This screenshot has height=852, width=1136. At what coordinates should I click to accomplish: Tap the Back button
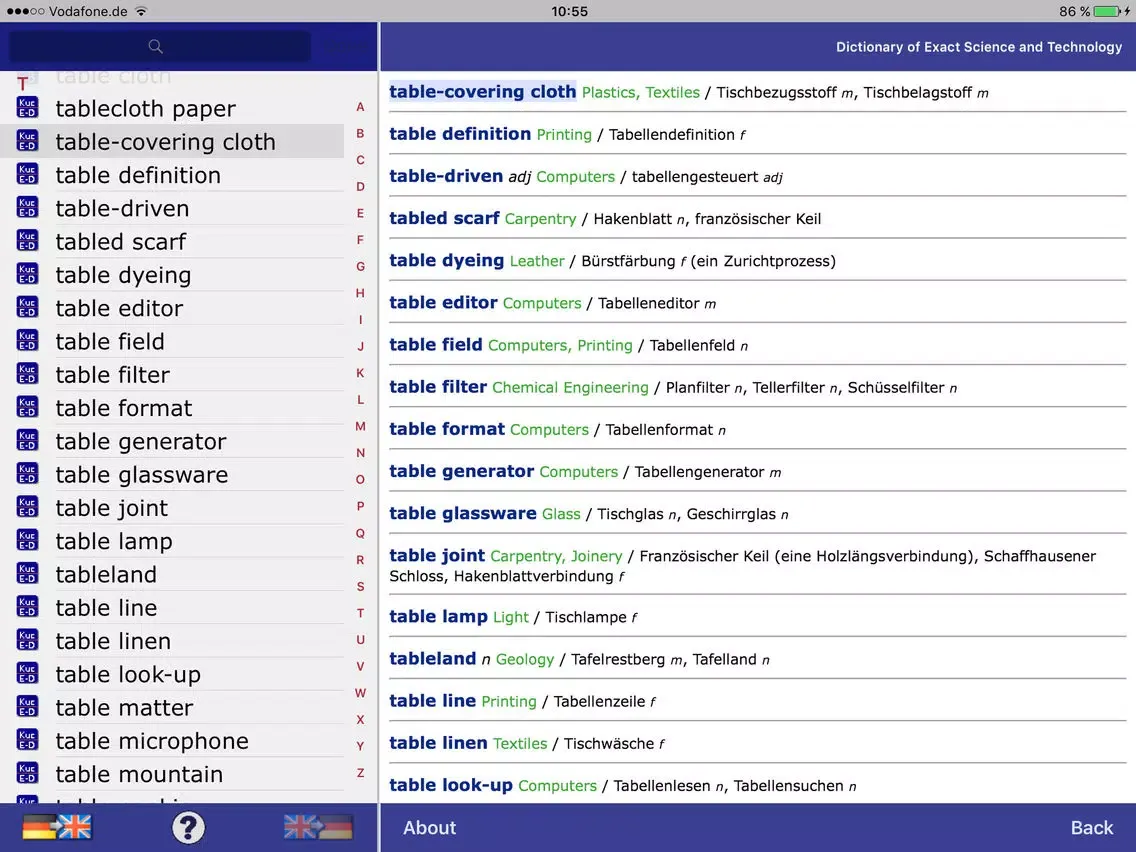pyautogui.click(x=1092, y=827)
